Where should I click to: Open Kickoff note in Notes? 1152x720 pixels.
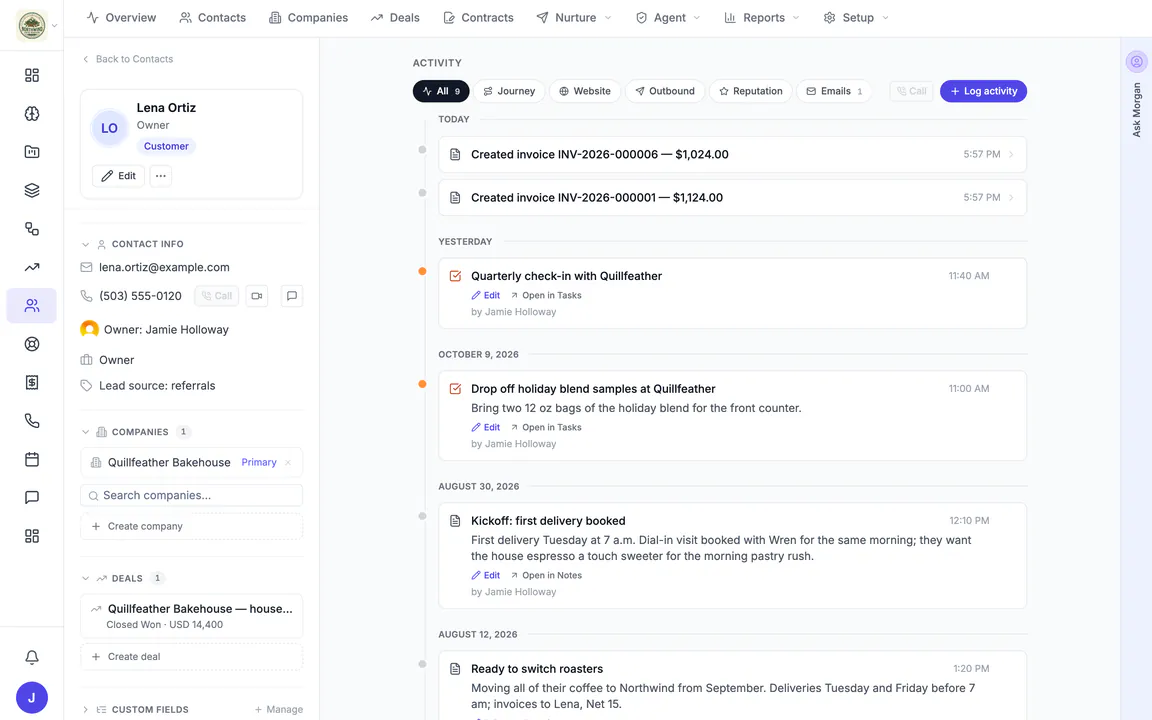click(546, 575)
